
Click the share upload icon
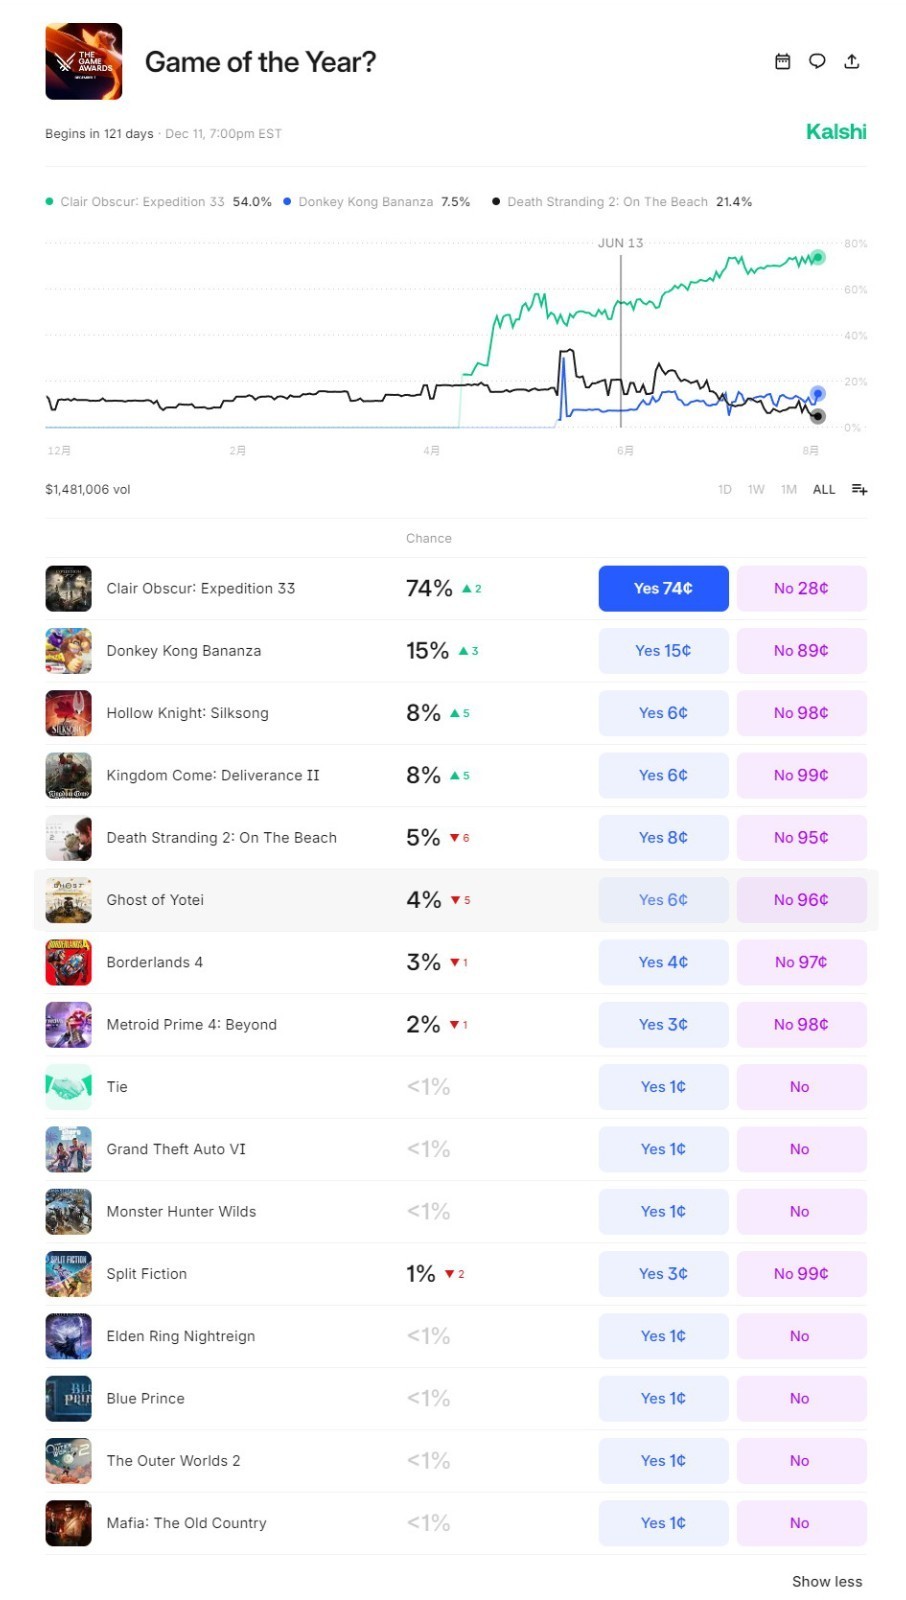[x=852, y=62]
